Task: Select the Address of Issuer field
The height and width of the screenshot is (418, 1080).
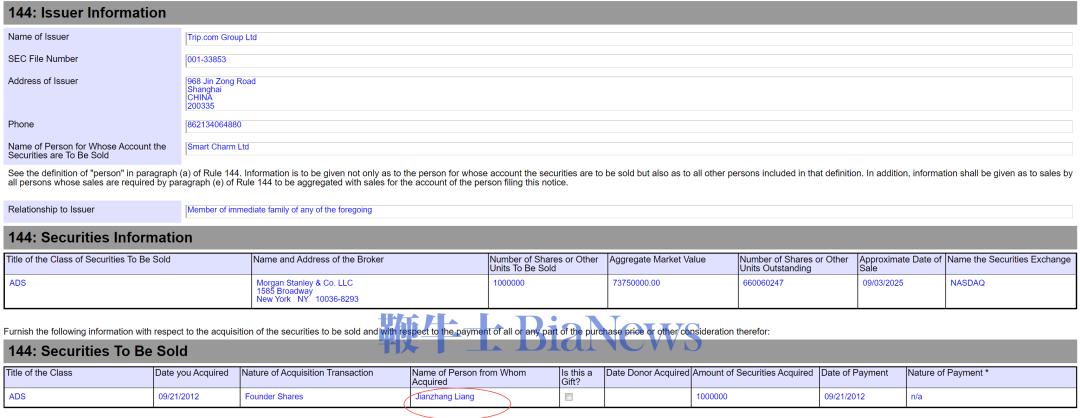Action: point(628,93)
